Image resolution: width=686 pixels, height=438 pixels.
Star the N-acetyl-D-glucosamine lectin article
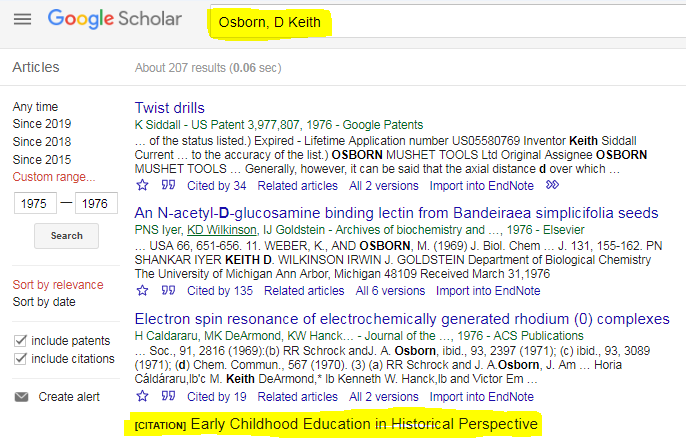[143, 291]
